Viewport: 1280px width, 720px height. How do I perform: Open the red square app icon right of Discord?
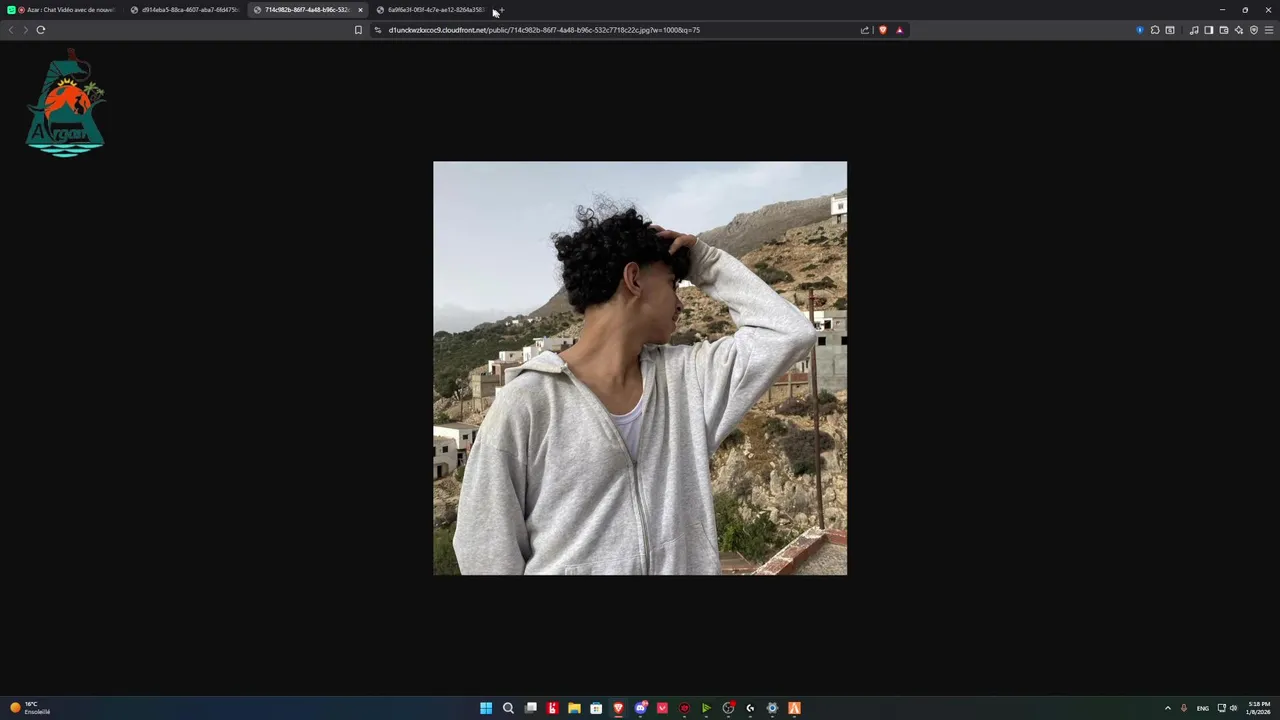[x=662, y=708]
